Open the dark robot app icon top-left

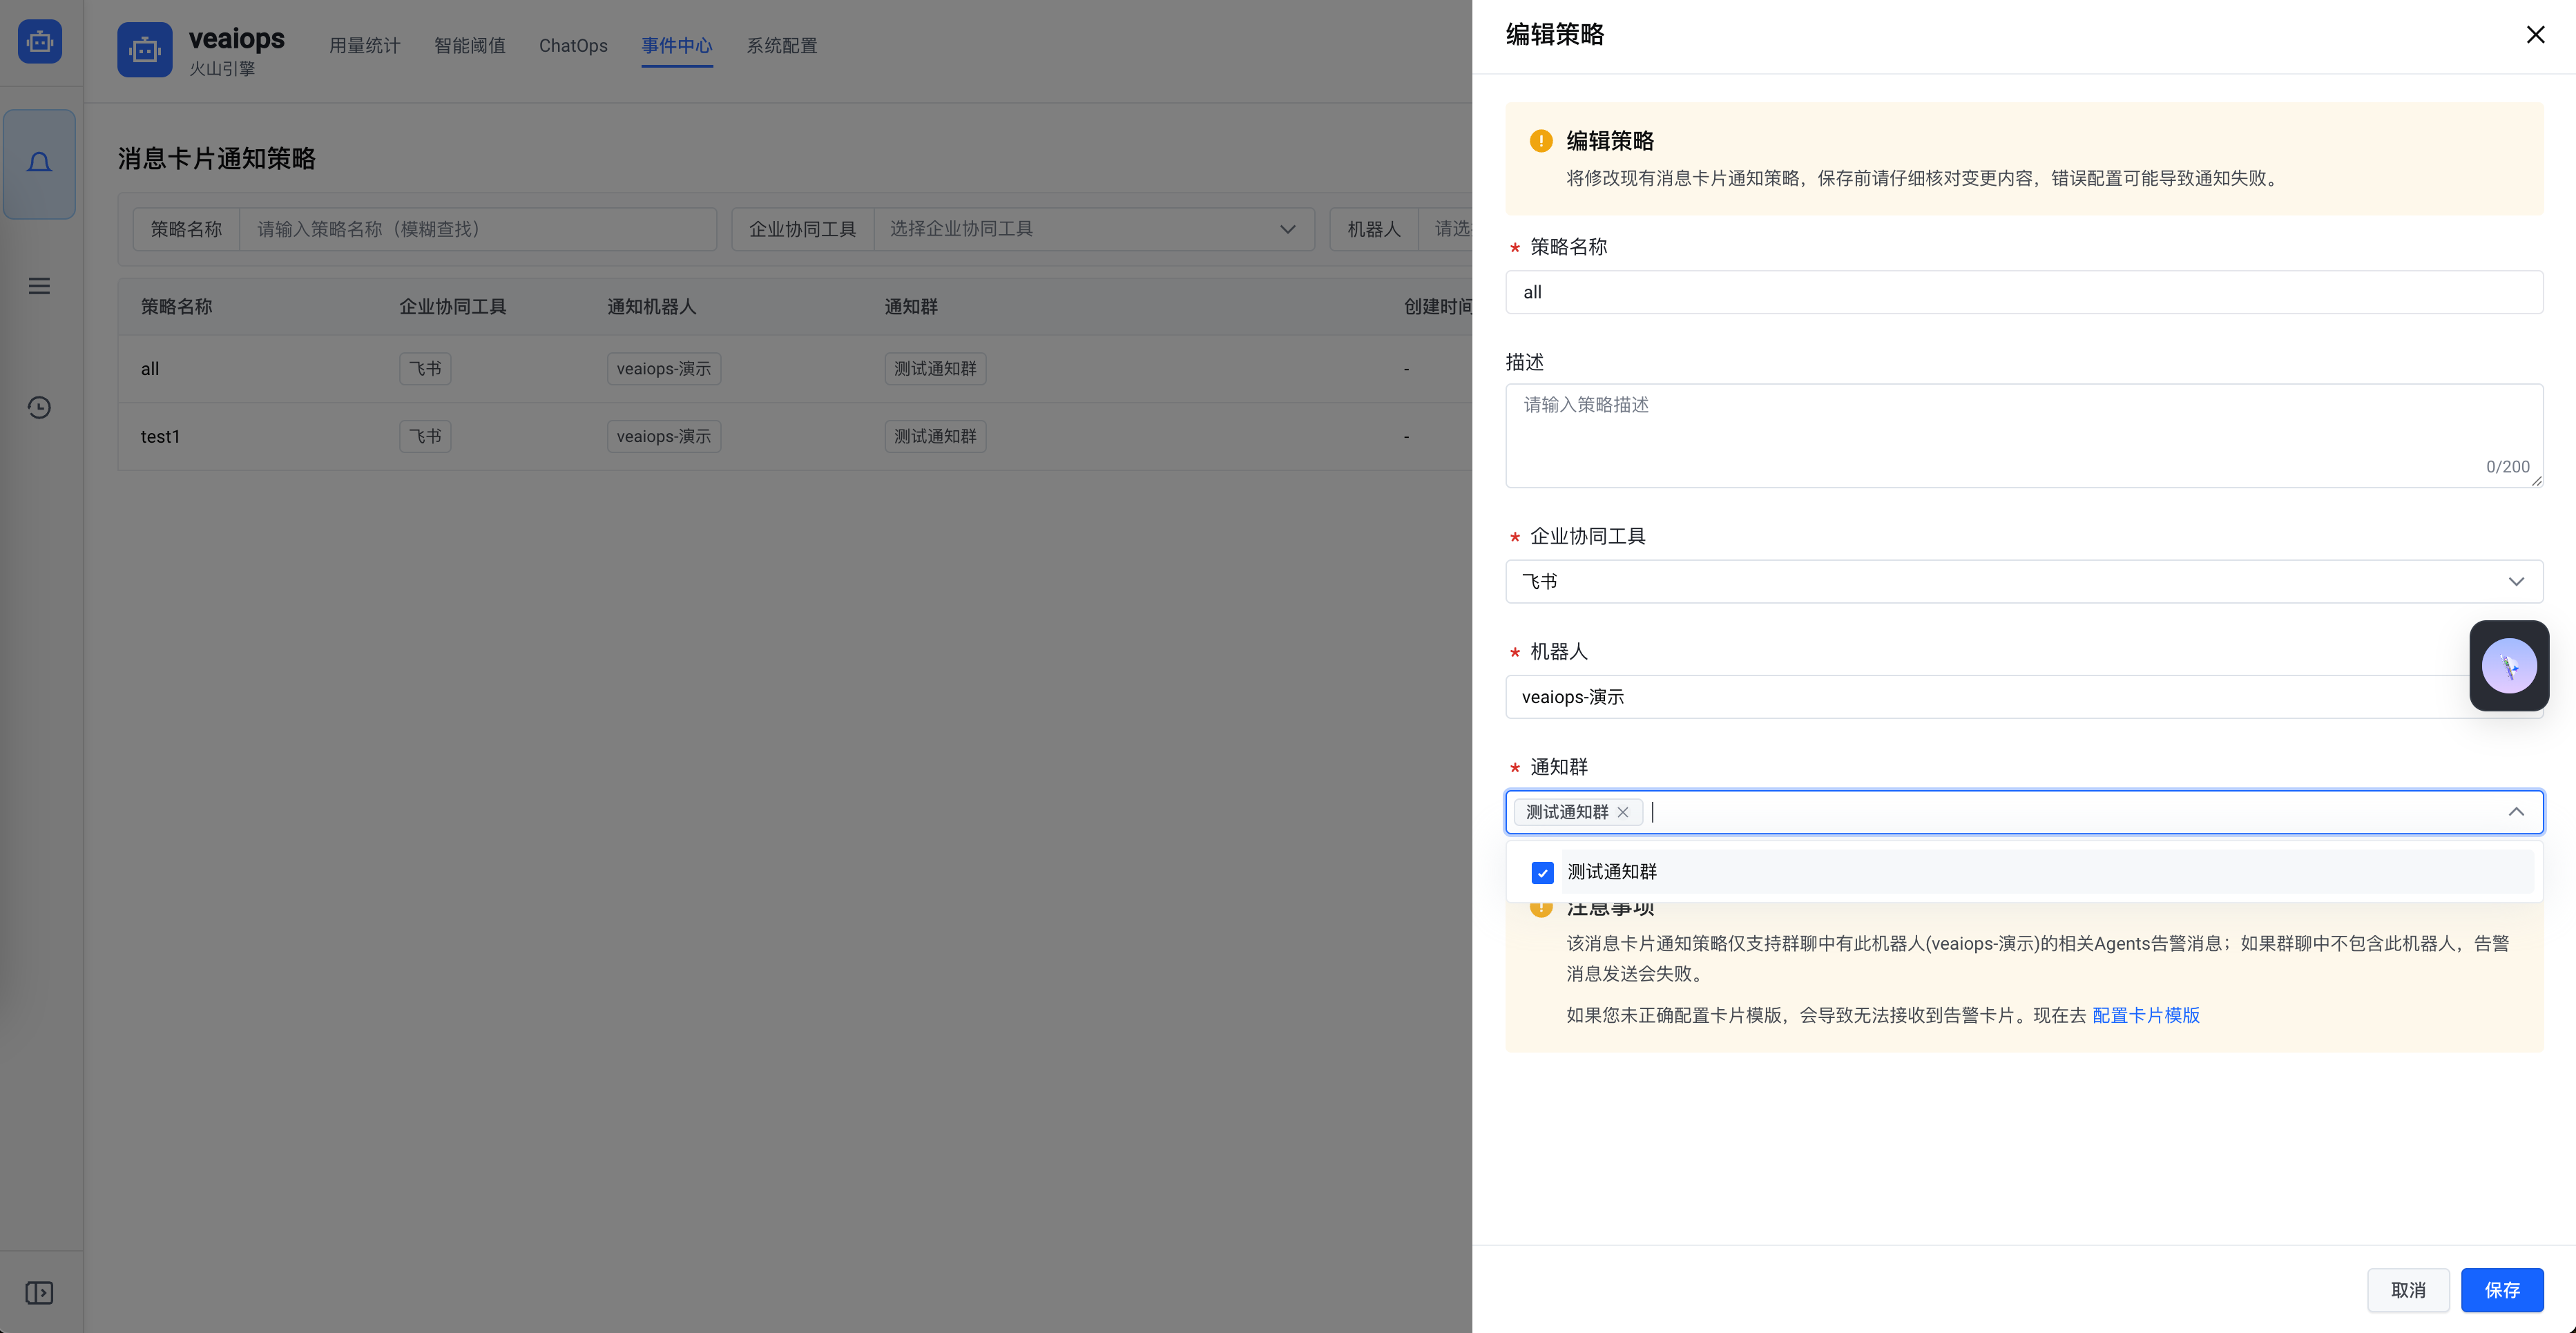coord(39,41)
